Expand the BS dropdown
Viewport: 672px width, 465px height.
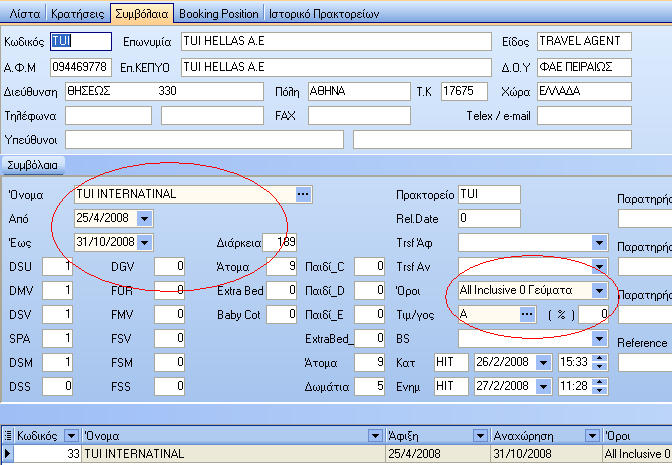[x=599, y=339]
